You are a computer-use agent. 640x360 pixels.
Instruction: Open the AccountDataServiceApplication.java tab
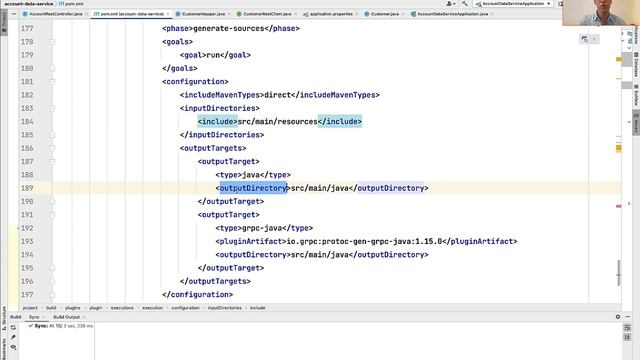(x=452, y=14)
